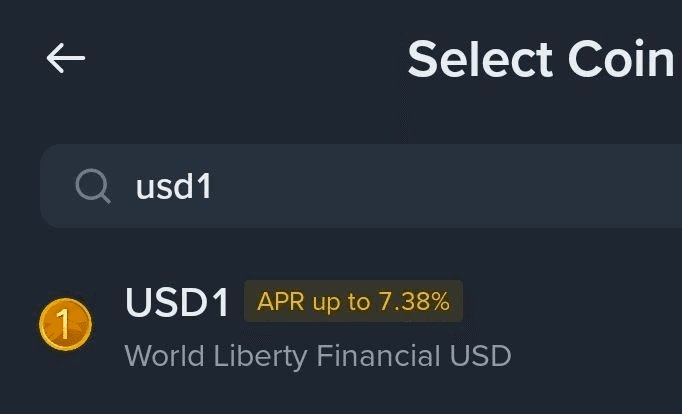Select the USD1 coin name
682x414 pixels.
[178, 302]
